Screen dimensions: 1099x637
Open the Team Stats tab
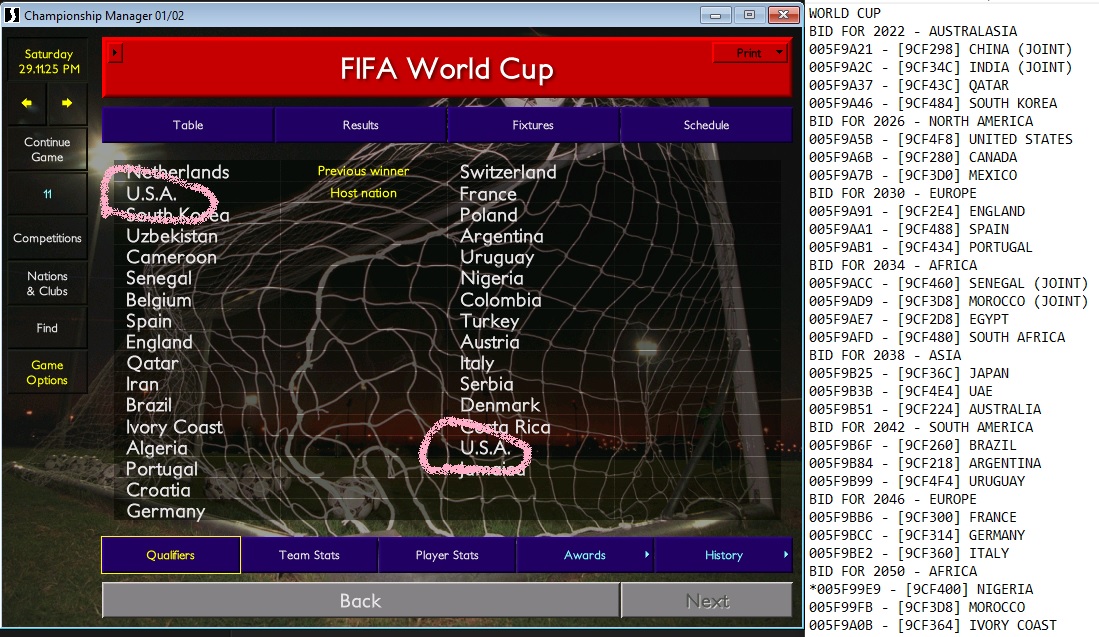(x=309, y=555)
